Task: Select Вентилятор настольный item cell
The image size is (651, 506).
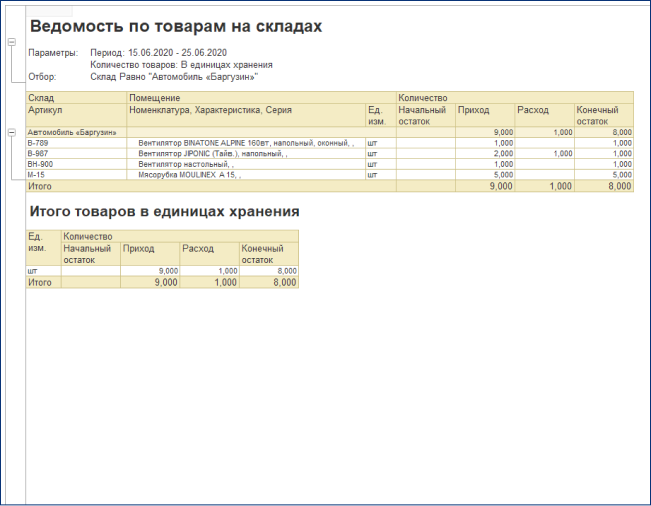Action: coord(246,164)
